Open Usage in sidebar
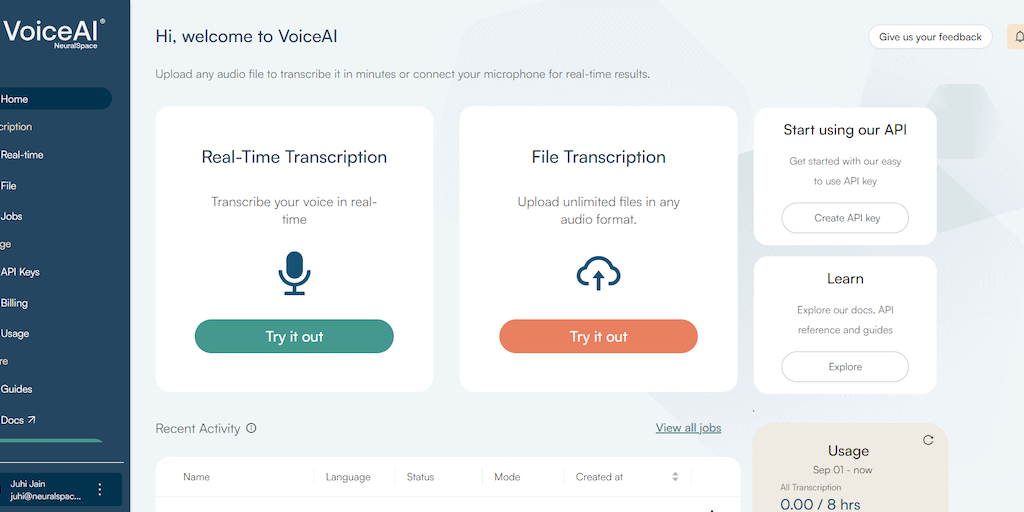The image size is (1024, 512). [x=15, y=333]
